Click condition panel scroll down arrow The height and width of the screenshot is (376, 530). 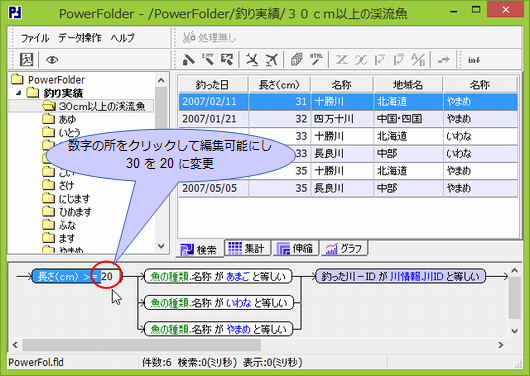pyautogui.click(x=514, y=331)
